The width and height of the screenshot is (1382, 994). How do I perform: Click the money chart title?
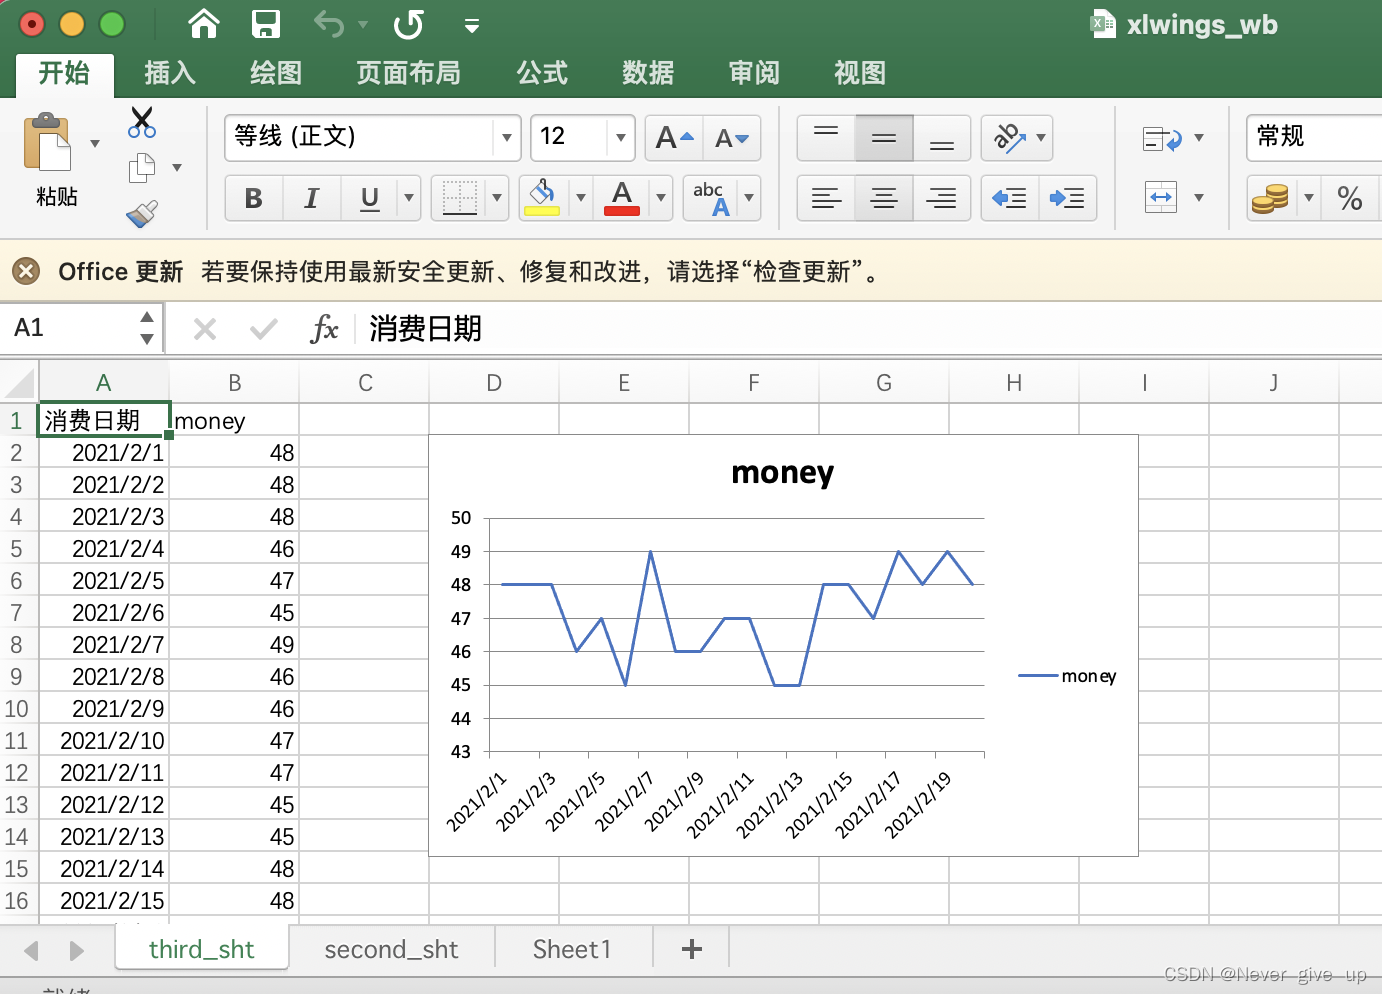(x=782, y=473)
